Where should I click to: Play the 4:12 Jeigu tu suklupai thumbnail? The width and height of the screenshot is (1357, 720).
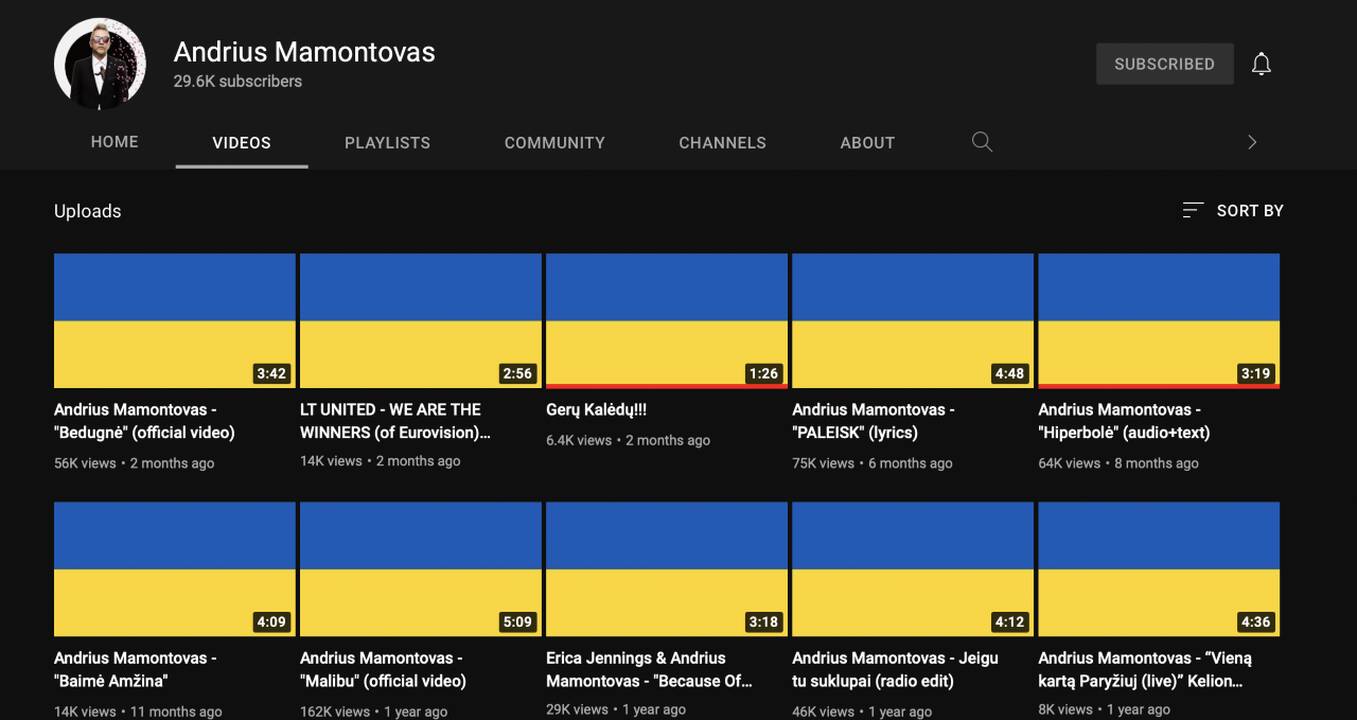click(913, 569)
